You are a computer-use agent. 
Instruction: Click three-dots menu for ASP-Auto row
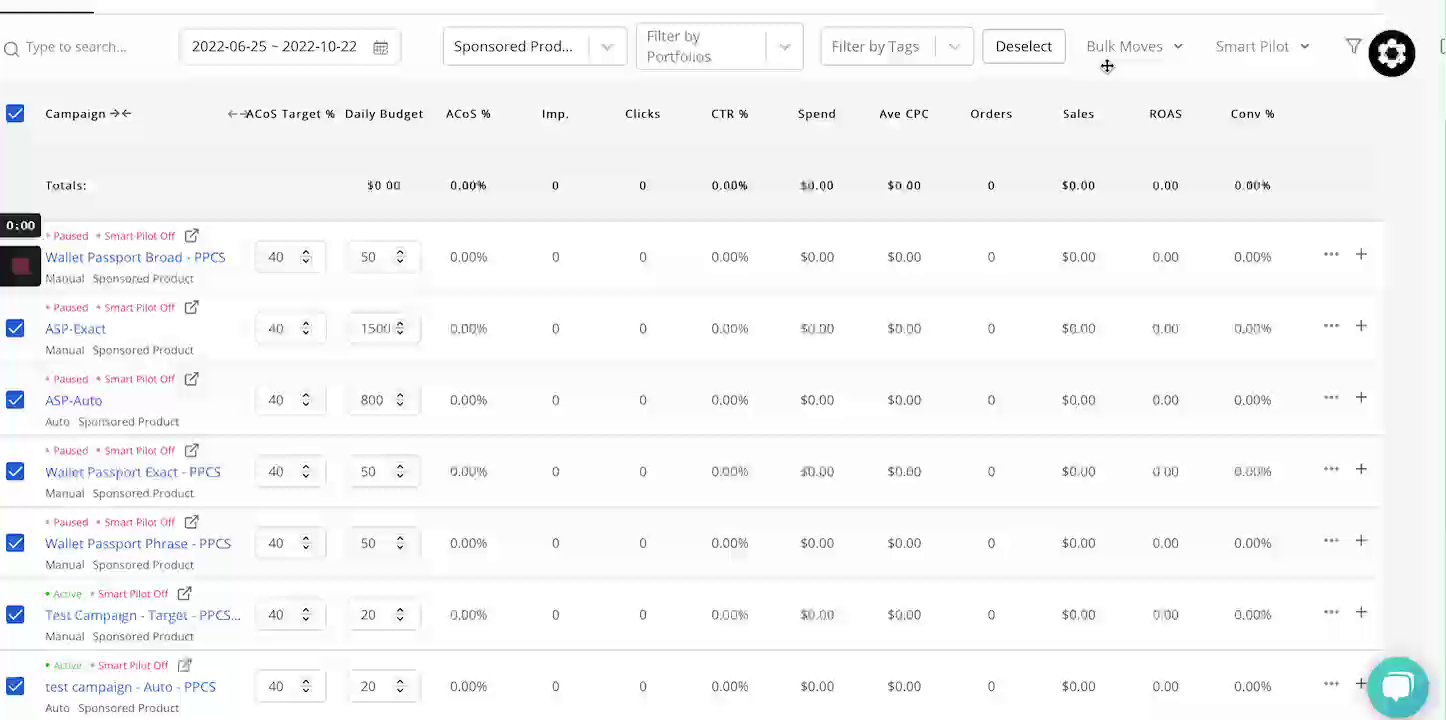(1331, 397)
